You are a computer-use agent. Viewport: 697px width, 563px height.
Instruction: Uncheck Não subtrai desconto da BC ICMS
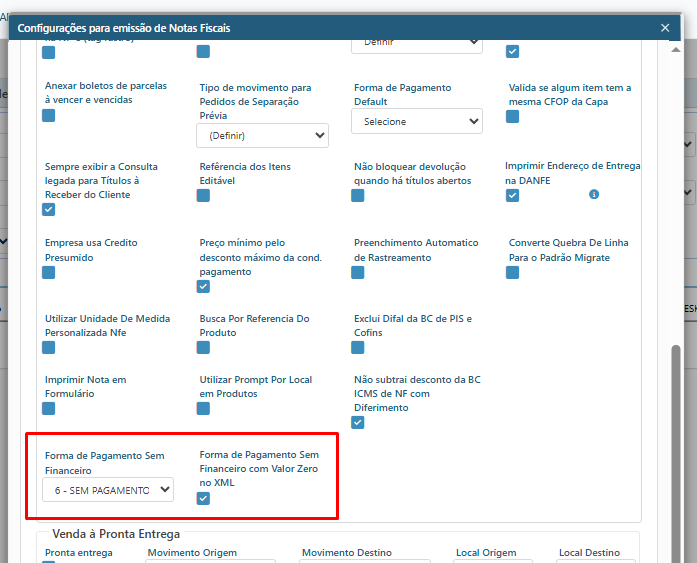point(358,423)
